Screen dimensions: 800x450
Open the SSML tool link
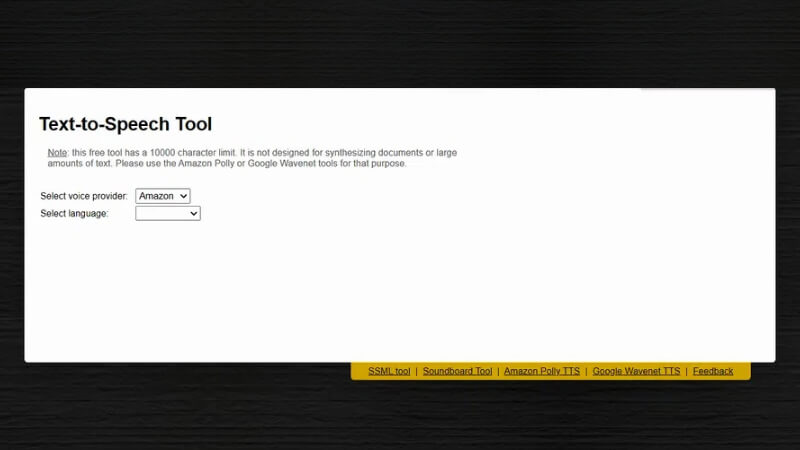pos(389,371)
